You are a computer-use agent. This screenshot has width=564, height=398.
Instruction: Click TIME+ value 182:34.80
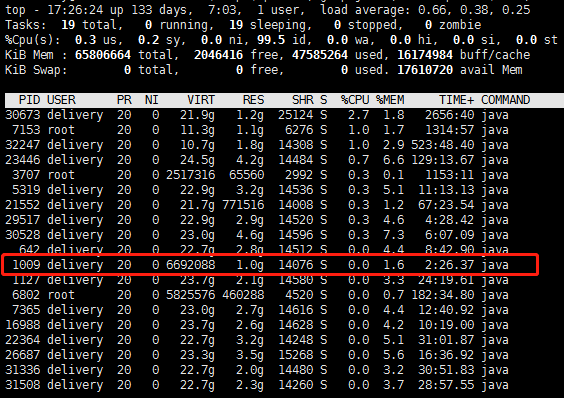tap(443, 295)
